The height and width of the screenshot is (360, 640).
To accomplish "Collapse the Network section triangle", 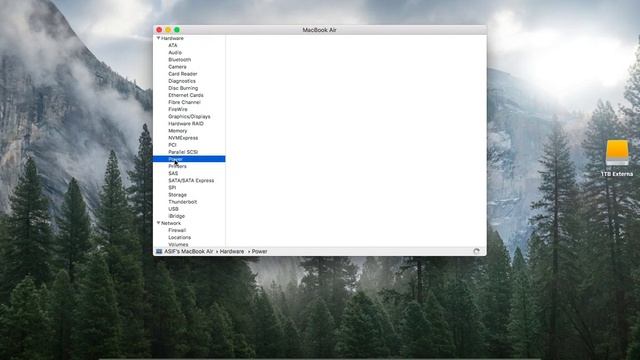I will click(x=158, y=223).
